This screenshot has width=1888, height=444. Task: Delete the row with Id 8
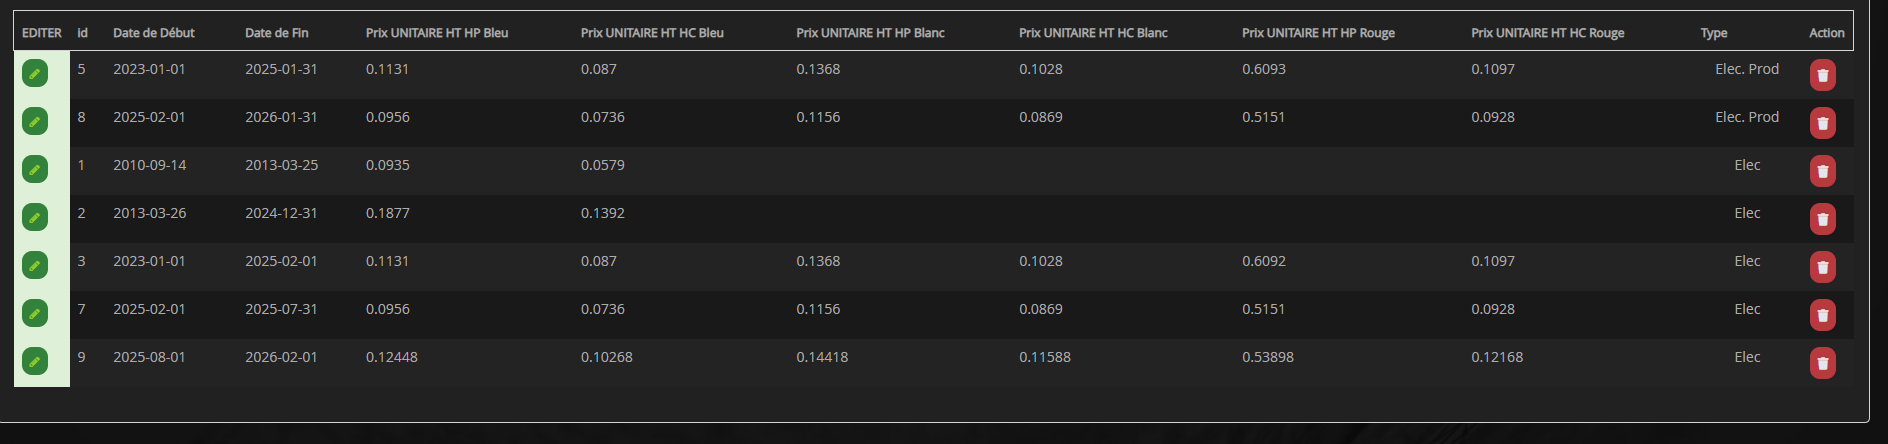click(1822, 123)
